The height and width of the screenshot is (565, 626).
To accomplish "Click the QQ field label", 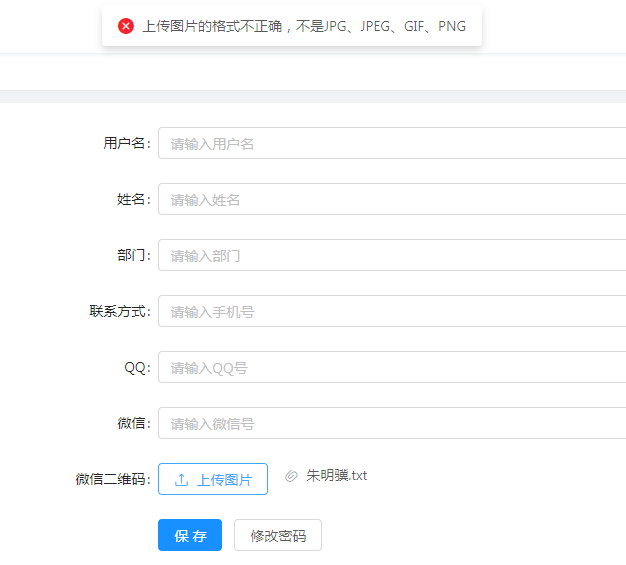I will [138, 367].
